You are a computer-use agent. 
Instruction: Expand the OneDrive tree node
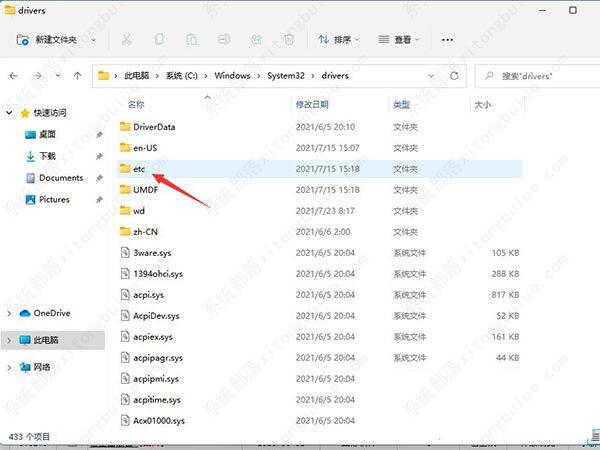pyautogui.click(x=9, y=313)
